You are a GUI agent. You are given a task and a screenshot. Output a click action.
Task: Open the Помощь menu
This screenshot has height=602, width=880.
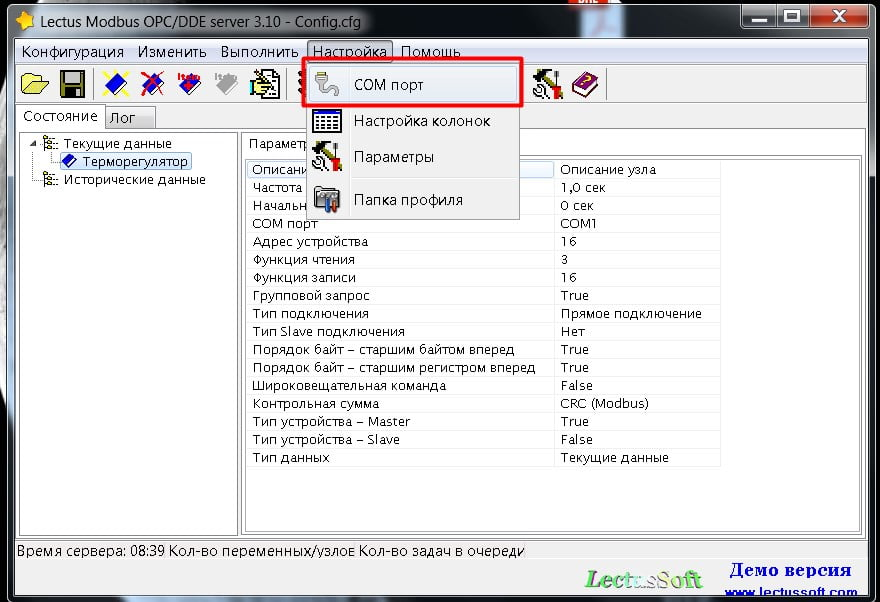pos(430,52)
